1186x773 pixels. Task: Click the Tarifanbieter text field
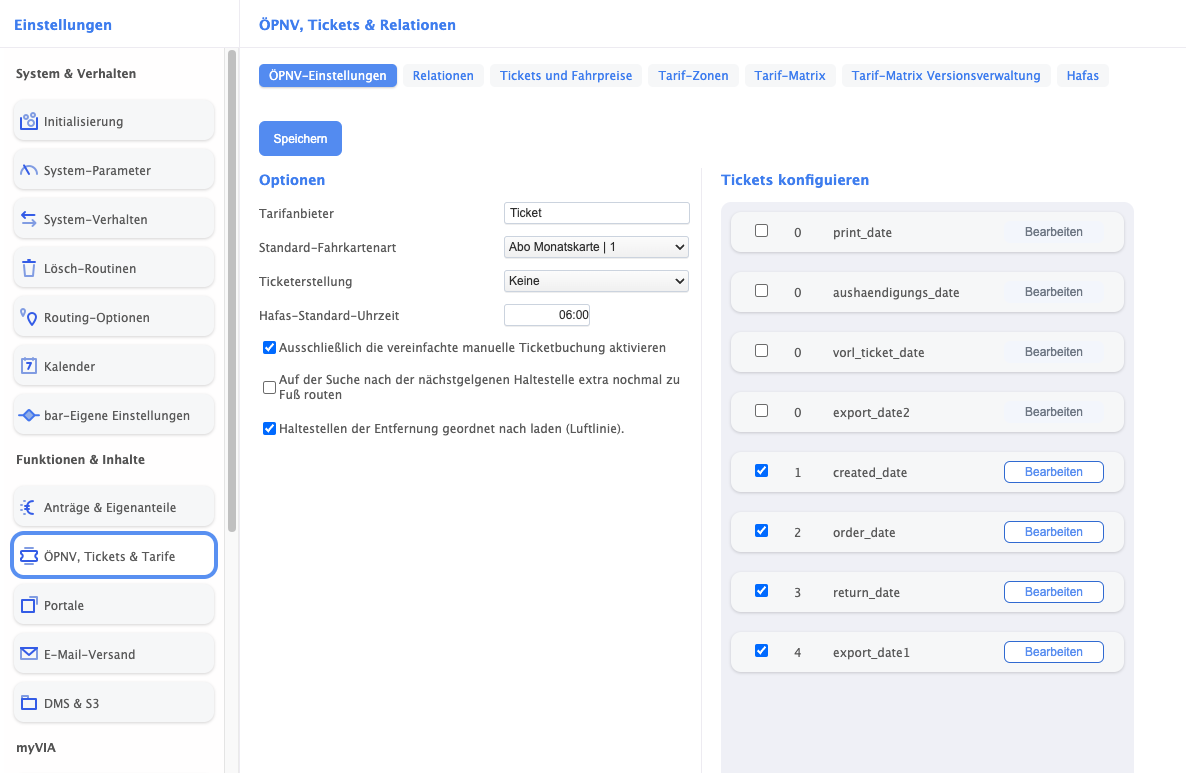pyautogui.click(x=596, y=213)
